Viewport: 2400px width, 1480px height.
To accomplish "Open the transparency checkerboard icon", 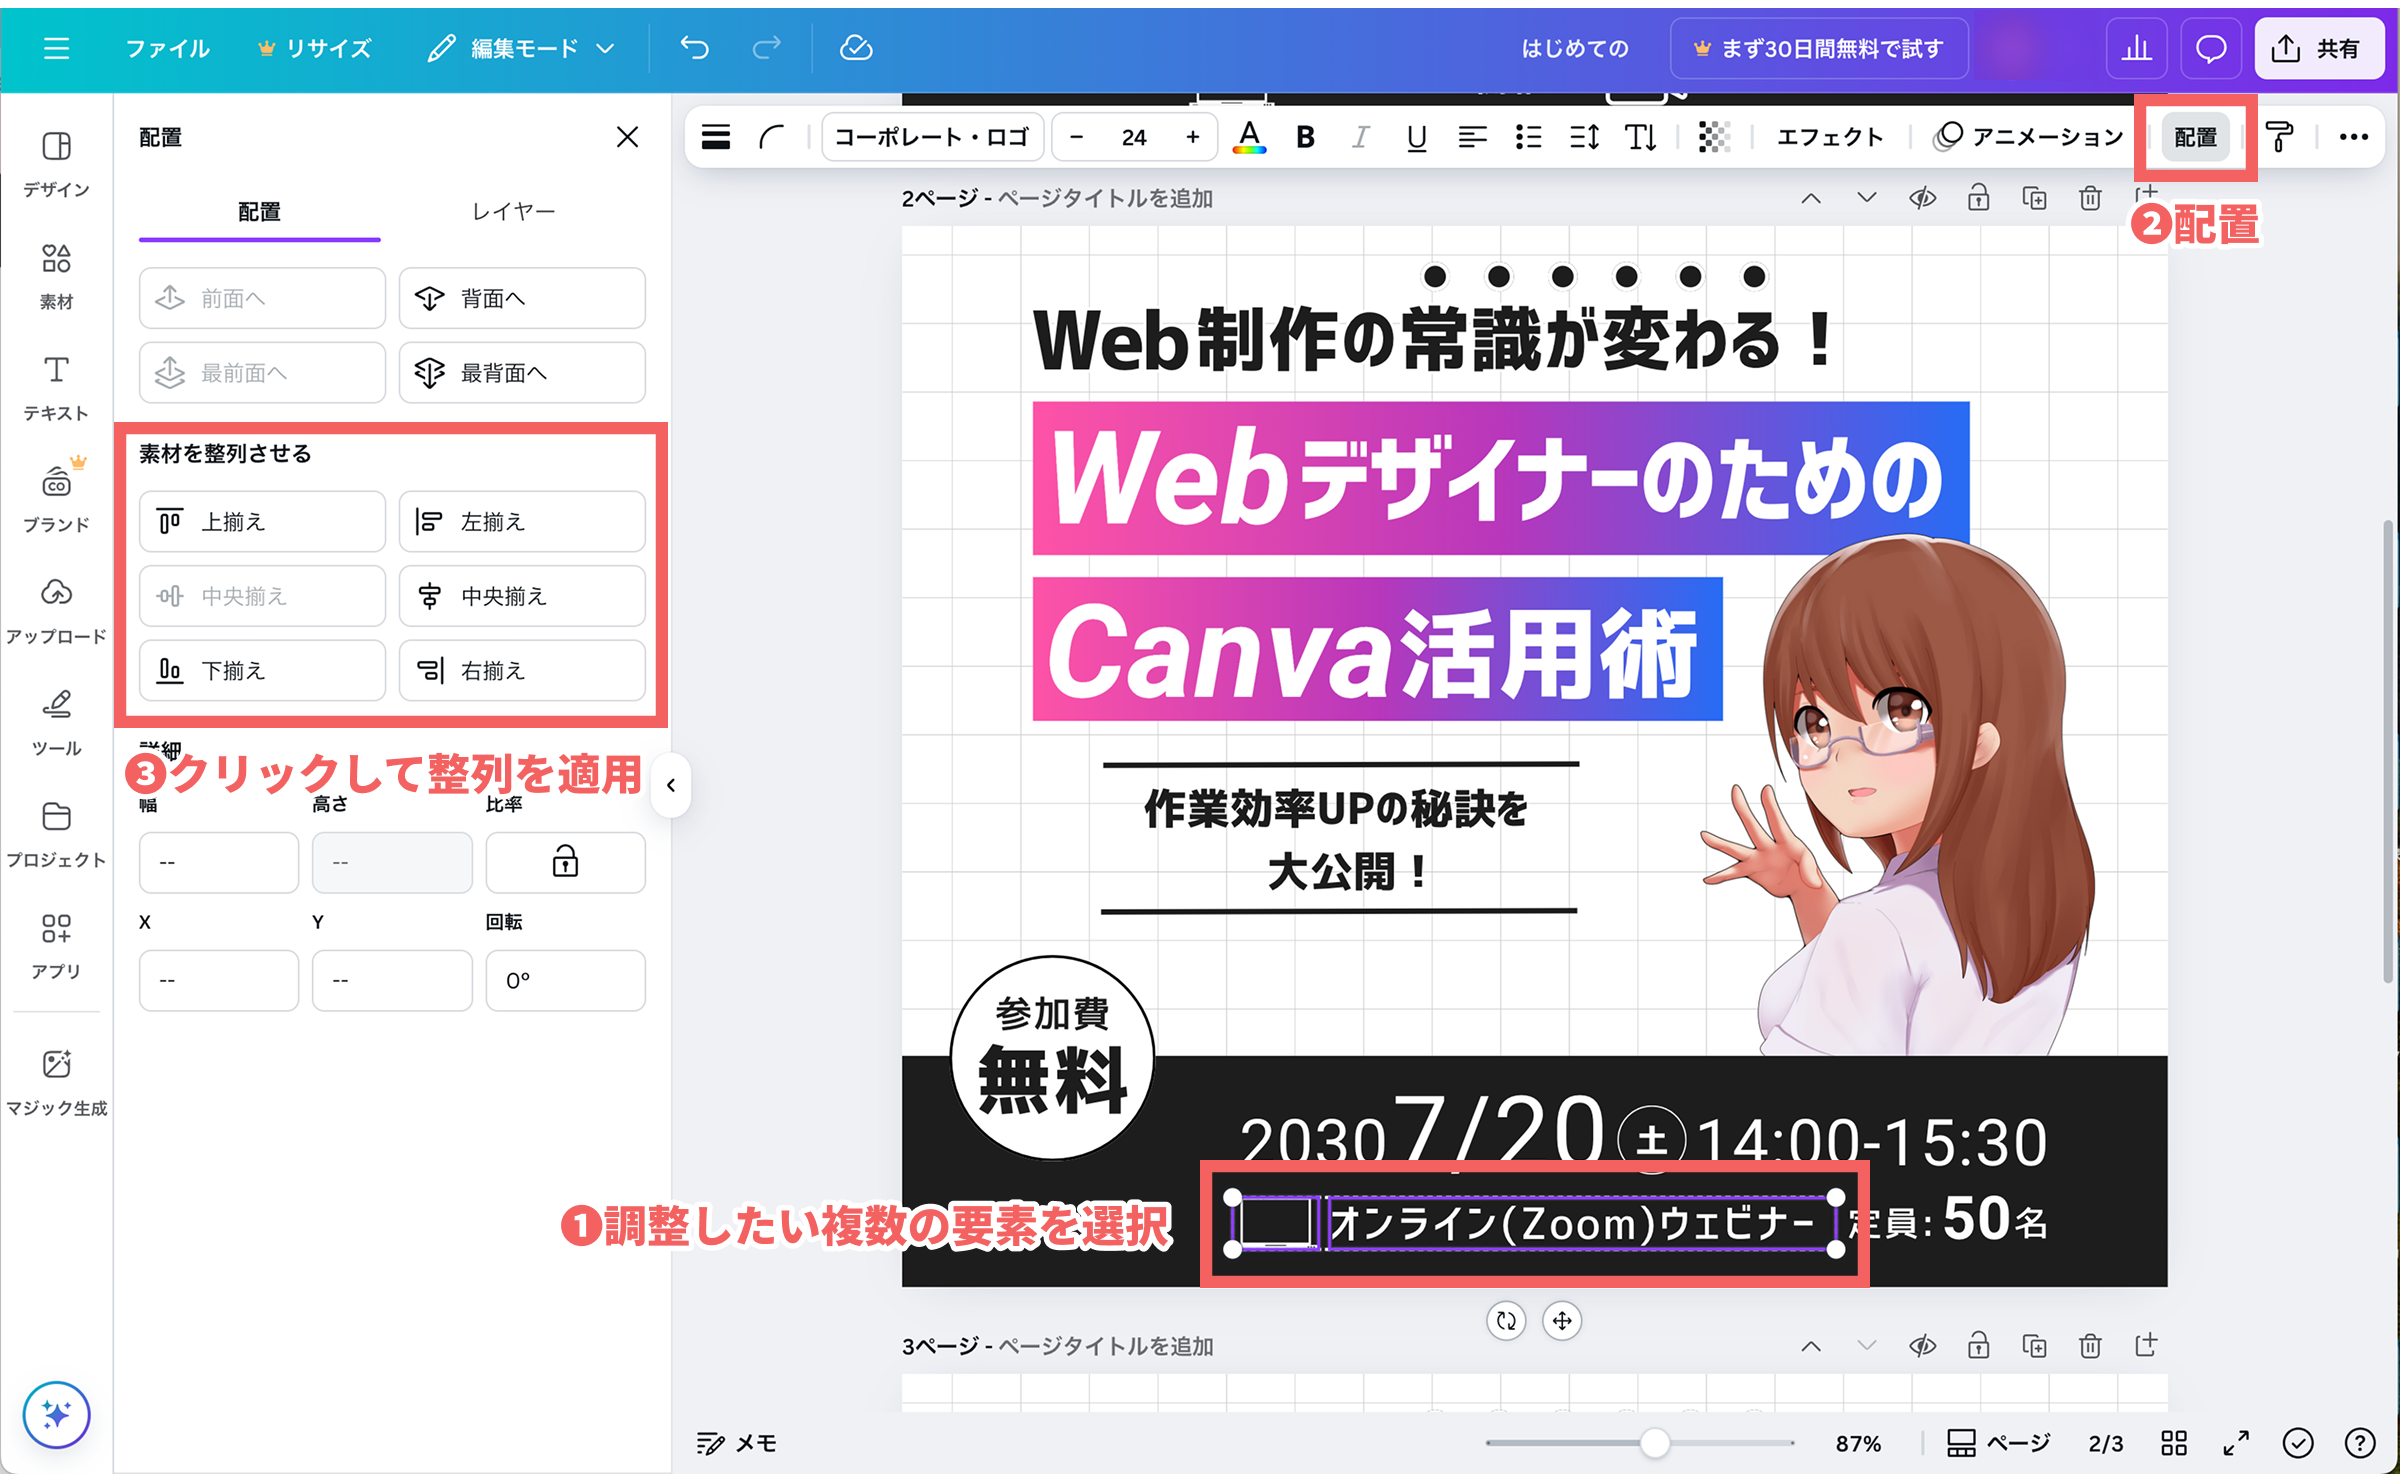I will 1714,137.
